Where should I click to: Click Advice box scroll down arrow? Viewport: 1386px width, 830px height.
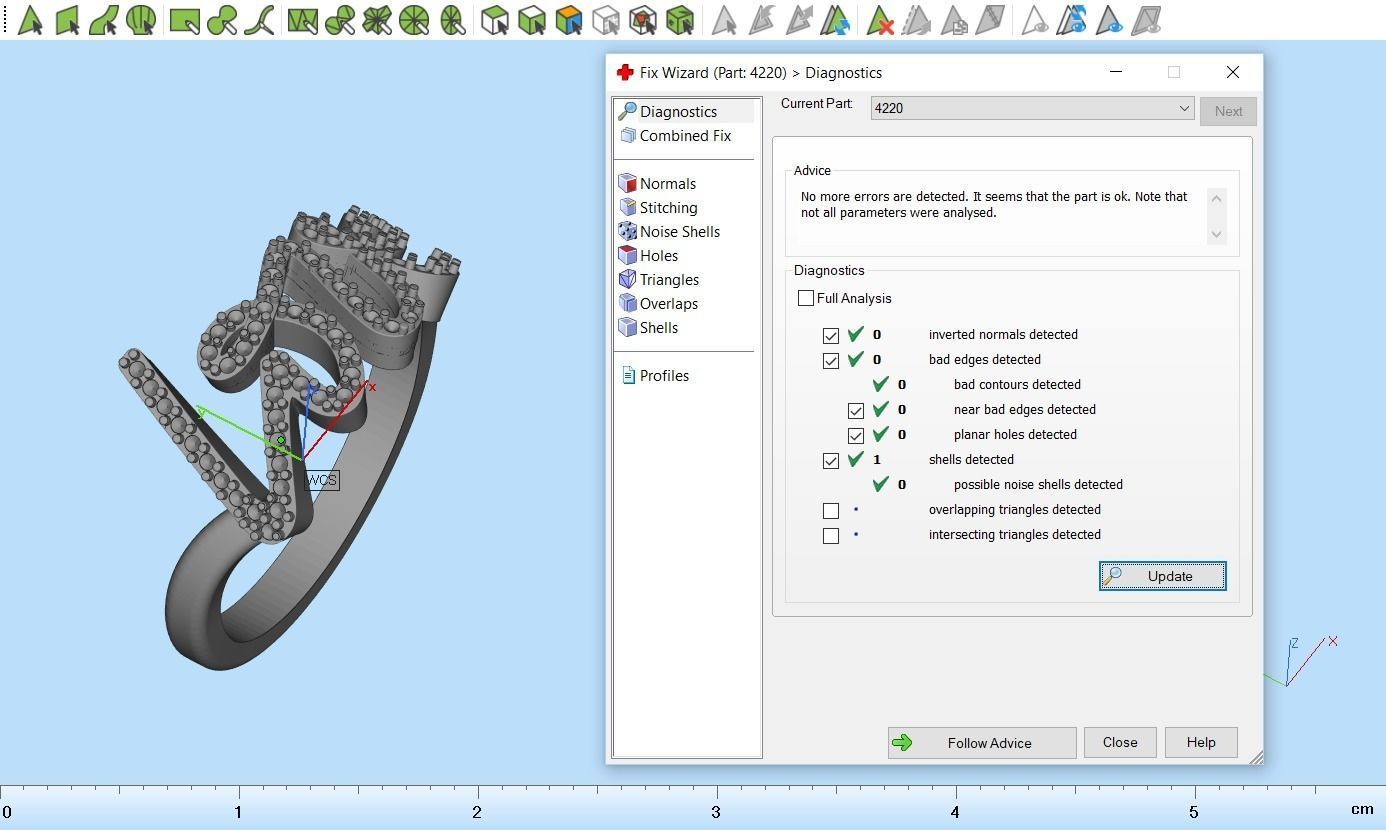1216,234
